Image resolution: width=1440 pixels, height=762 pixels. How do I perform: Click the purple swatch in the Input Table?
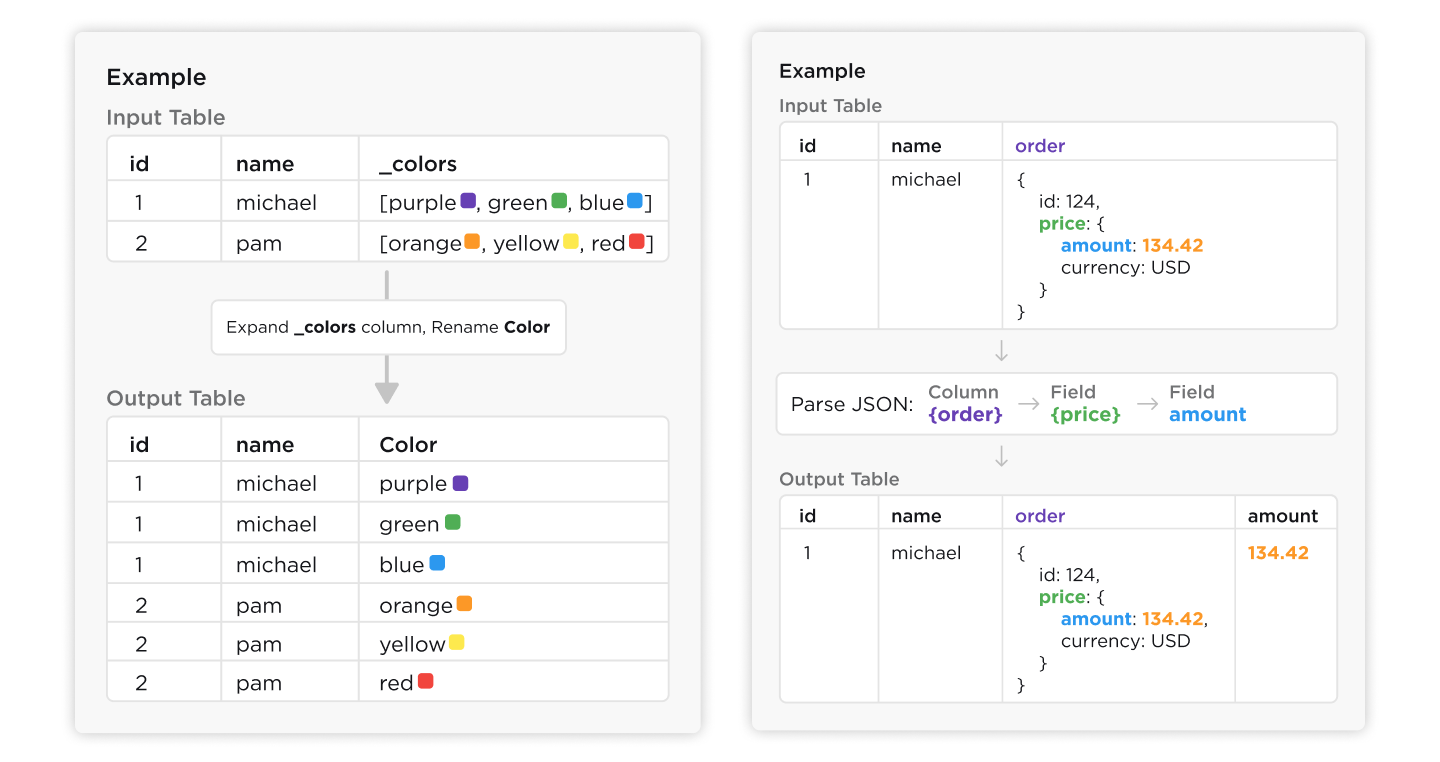click(468, 201)
